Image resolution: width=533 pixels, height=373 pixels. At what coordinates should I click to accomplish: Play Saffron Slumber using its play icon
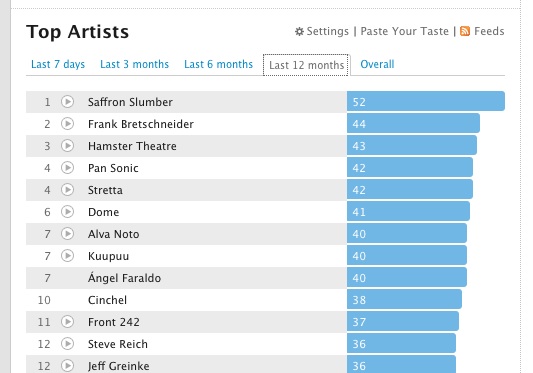(67, 102)
